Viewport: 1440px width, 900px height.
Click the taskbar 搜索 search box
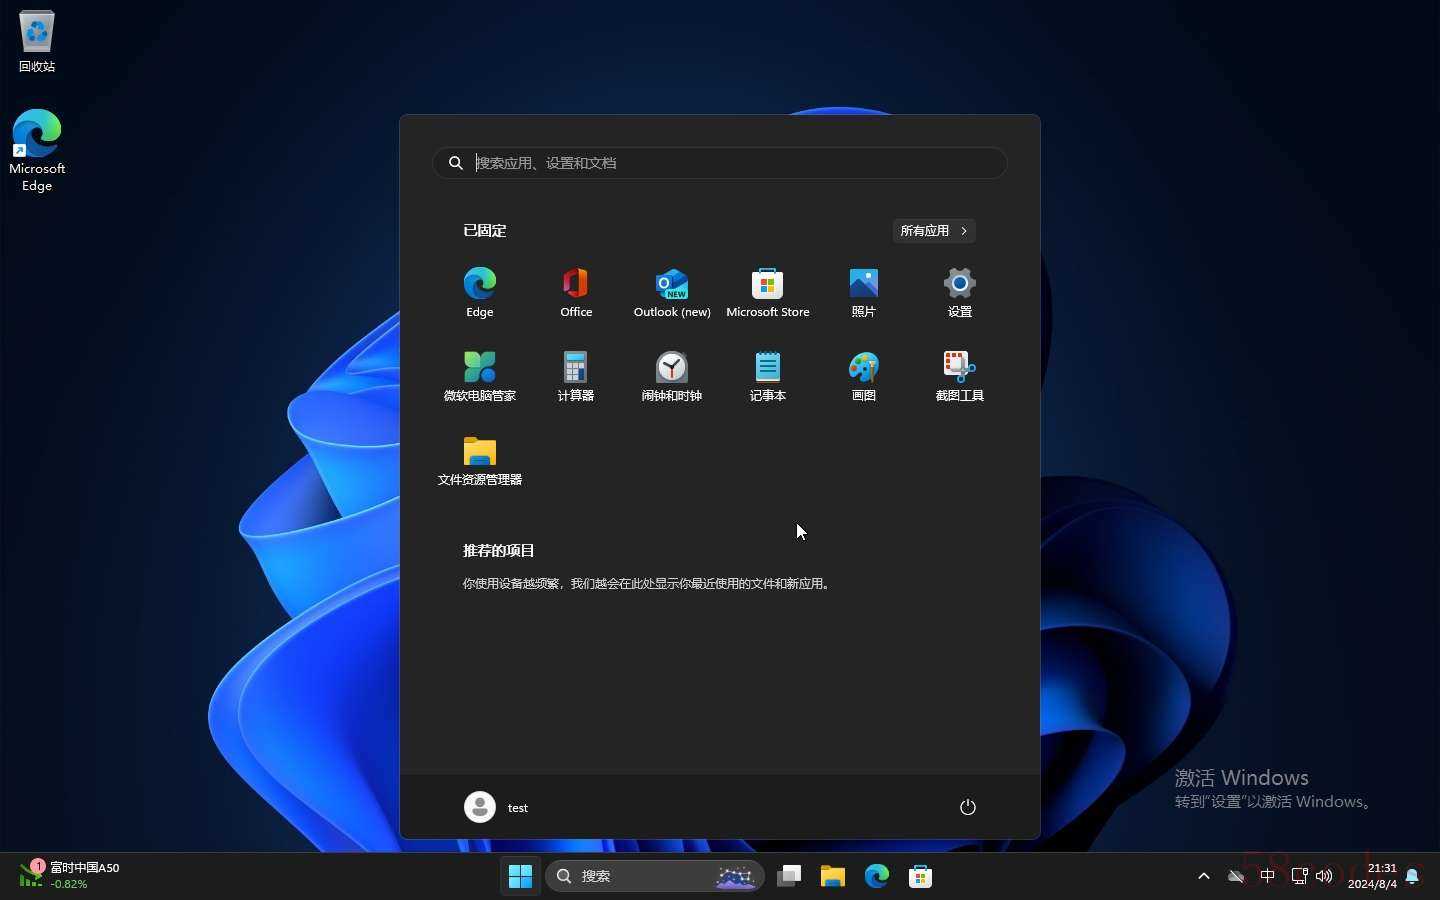[655, 876]
